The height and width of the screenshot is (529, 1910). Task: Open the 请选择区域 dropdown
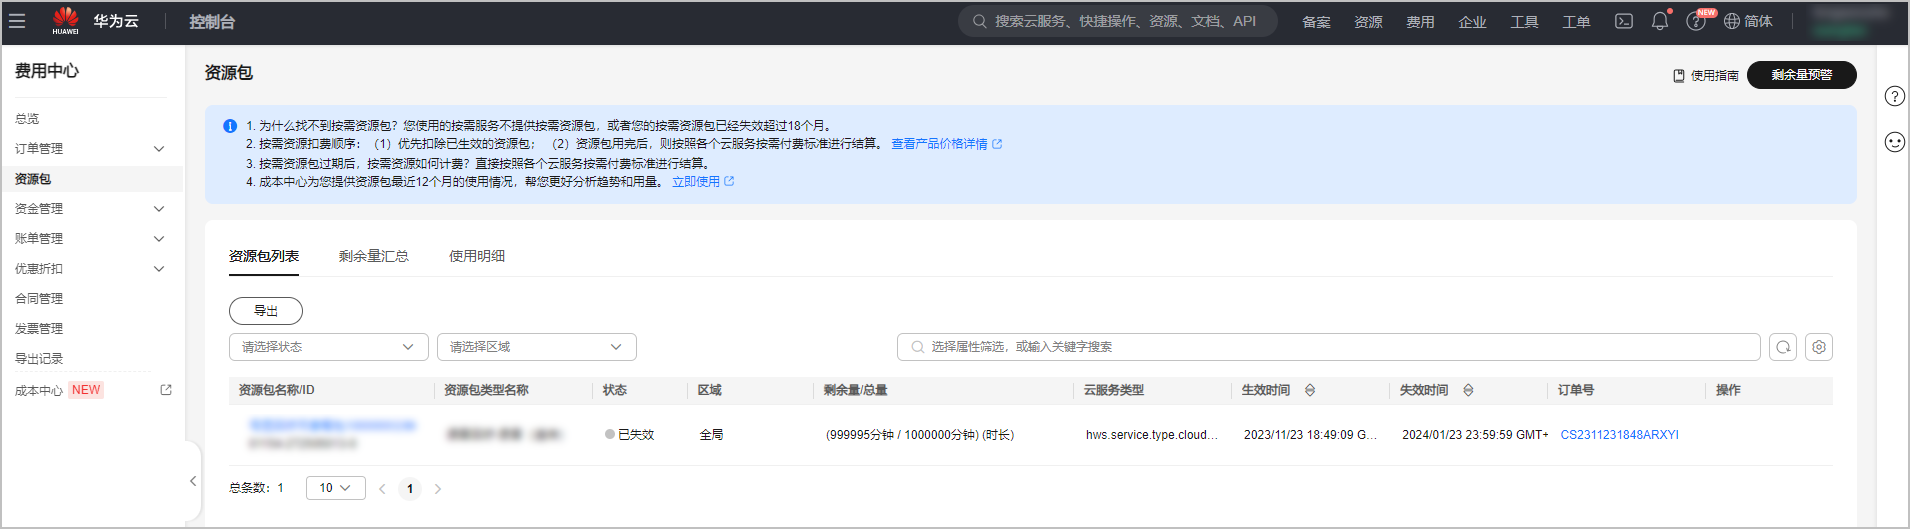tap(536, 347)
